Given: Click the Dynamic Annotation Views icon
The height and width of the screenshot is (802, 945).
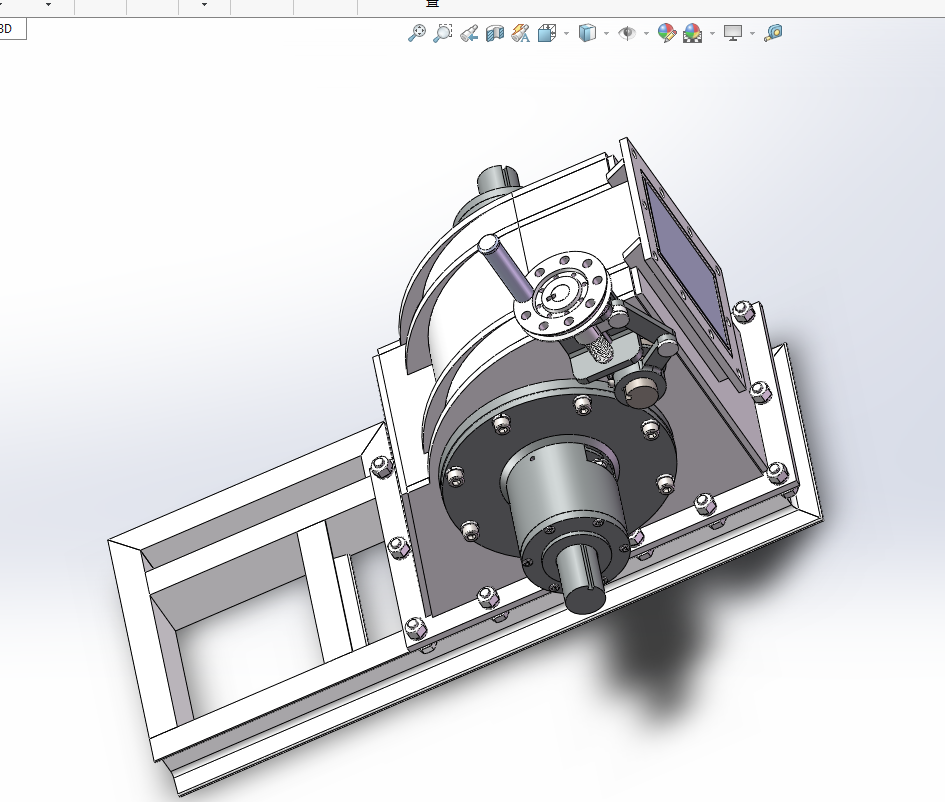Looking at the screenshot, I should coord(520,33).
